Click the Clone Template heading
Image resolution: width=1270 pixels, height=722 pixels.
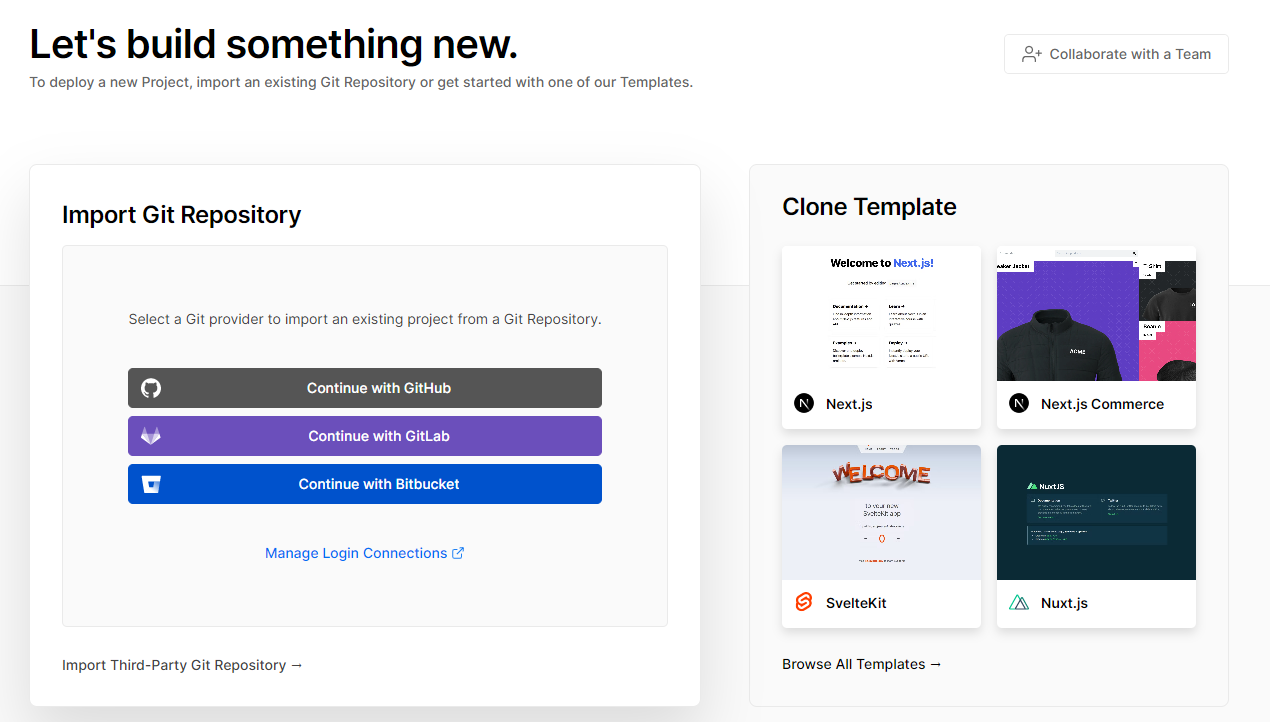(x=869, y=207)
